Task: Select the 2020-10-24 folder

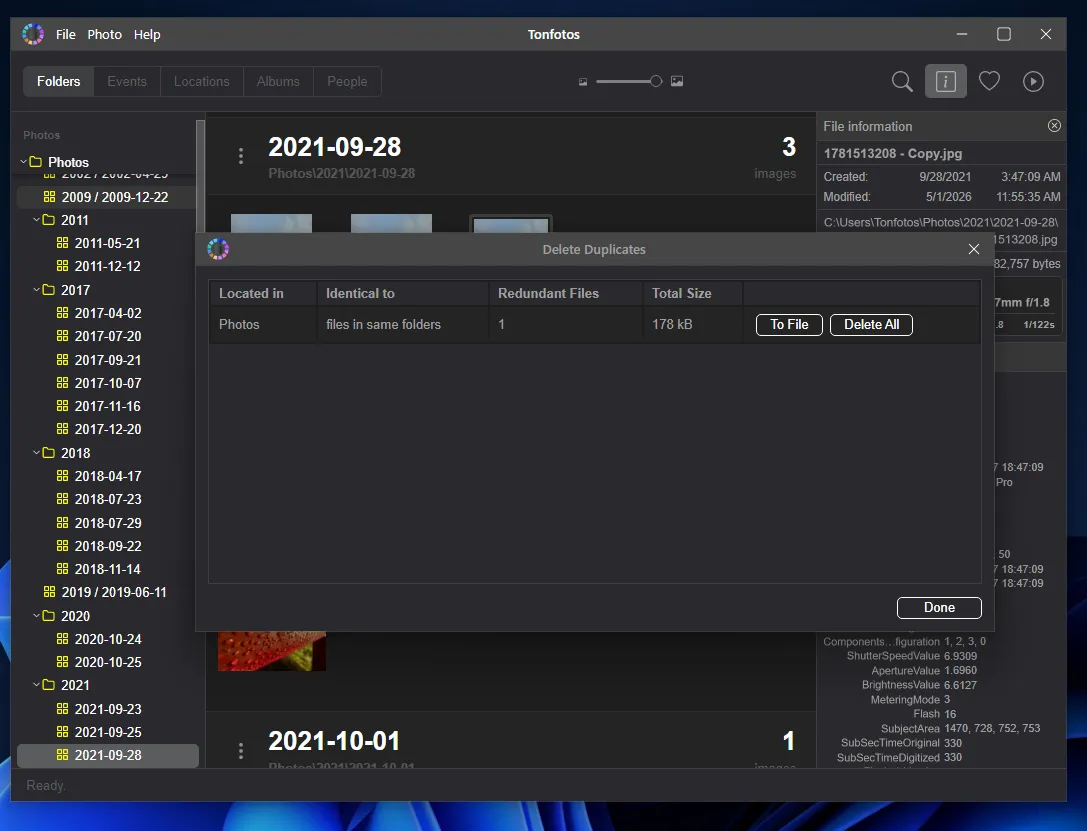Action: pos(107,639)
